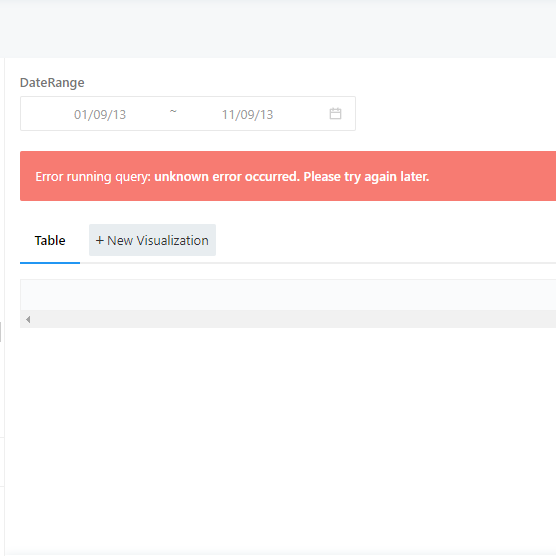Click the tilde separator between dates
The image size is (556, 556).
click(173, 111)
